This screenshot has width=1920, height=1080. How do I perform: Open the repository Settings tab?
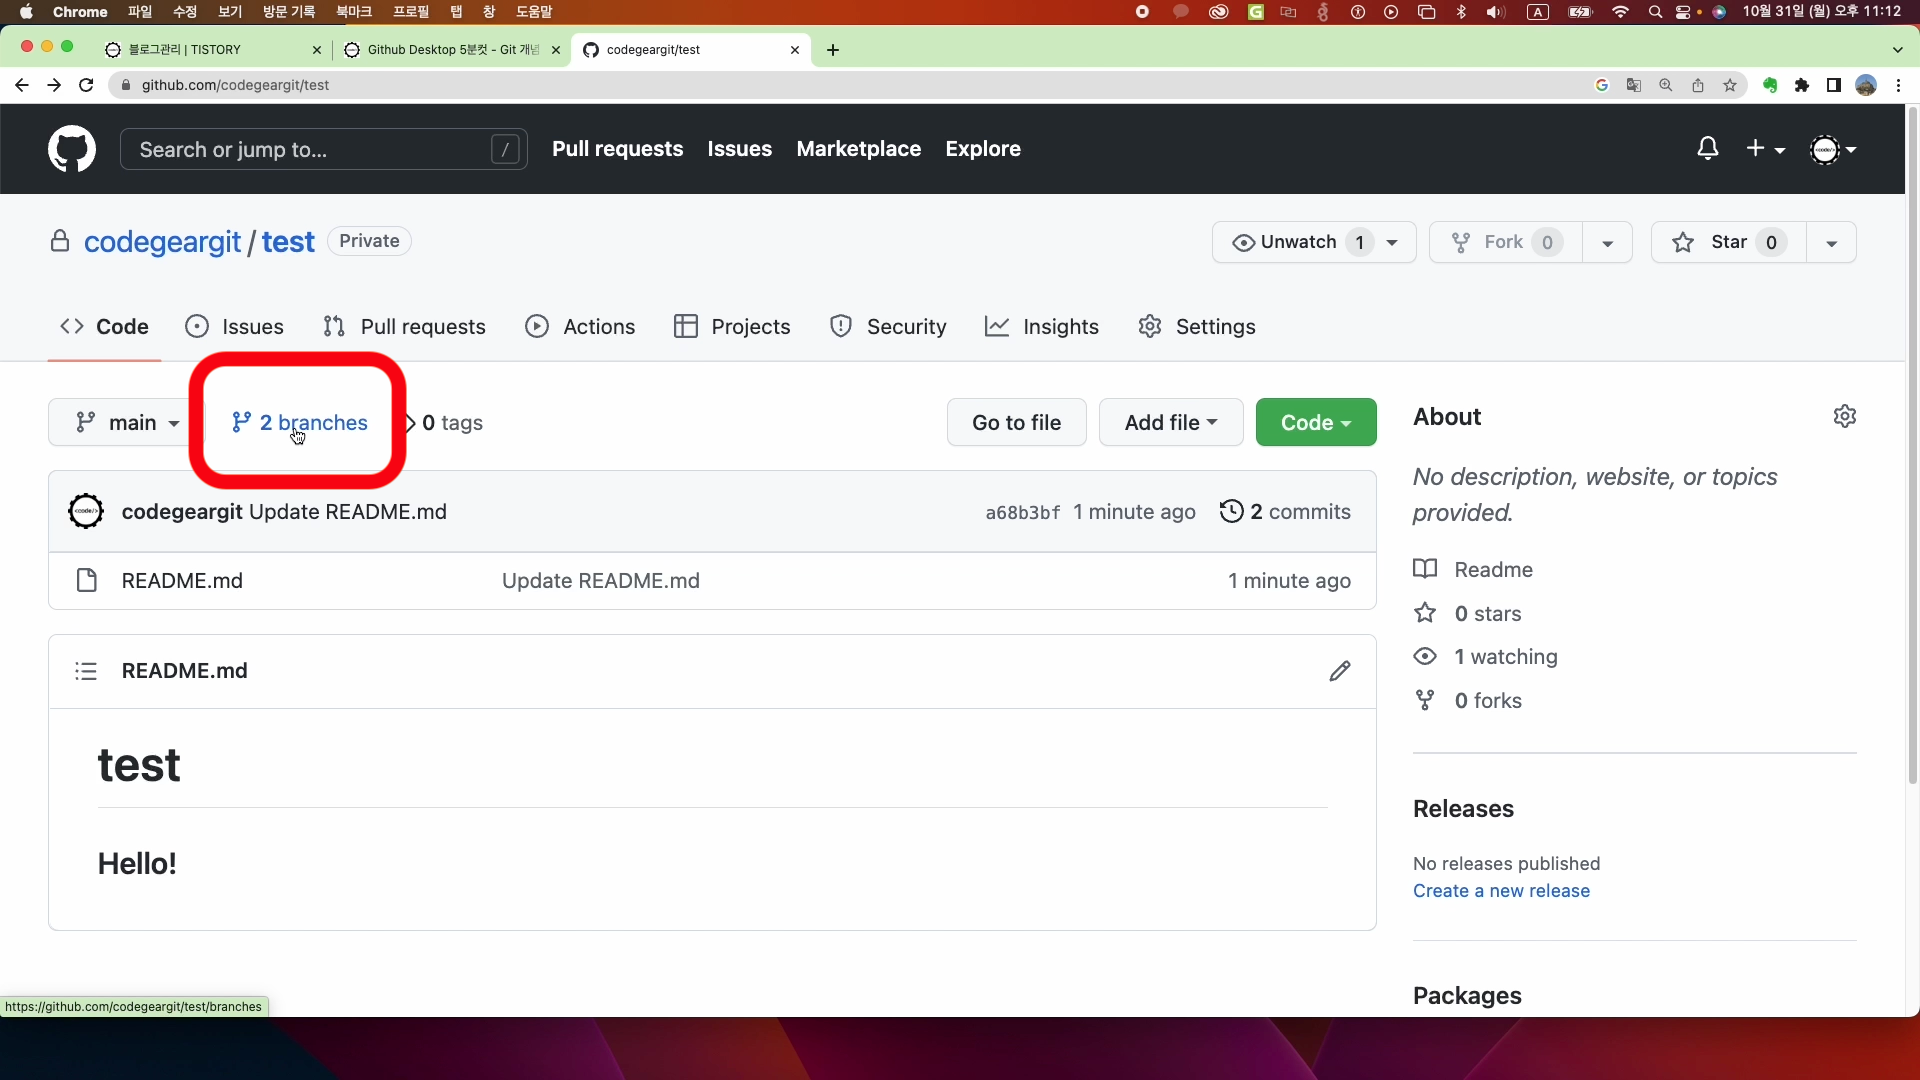[x=1197, y=327]
